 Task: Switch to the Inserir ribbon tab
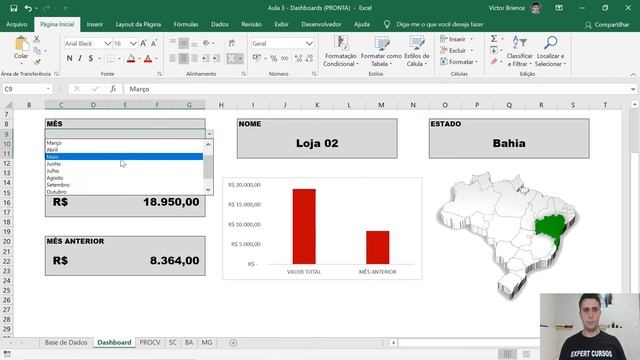pos(94,24)
